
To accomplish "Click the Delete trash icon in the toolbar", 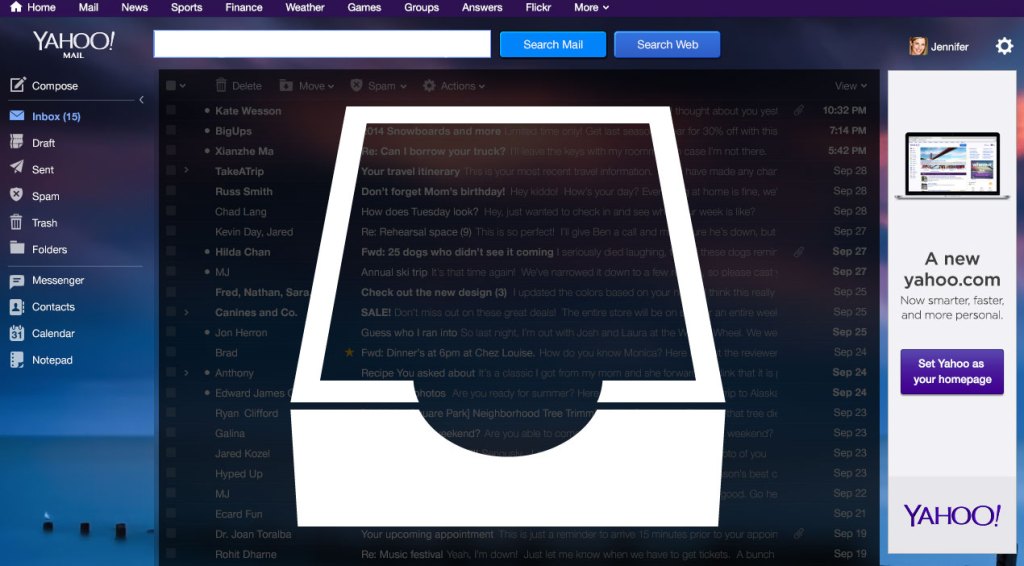I will point(221,86).
